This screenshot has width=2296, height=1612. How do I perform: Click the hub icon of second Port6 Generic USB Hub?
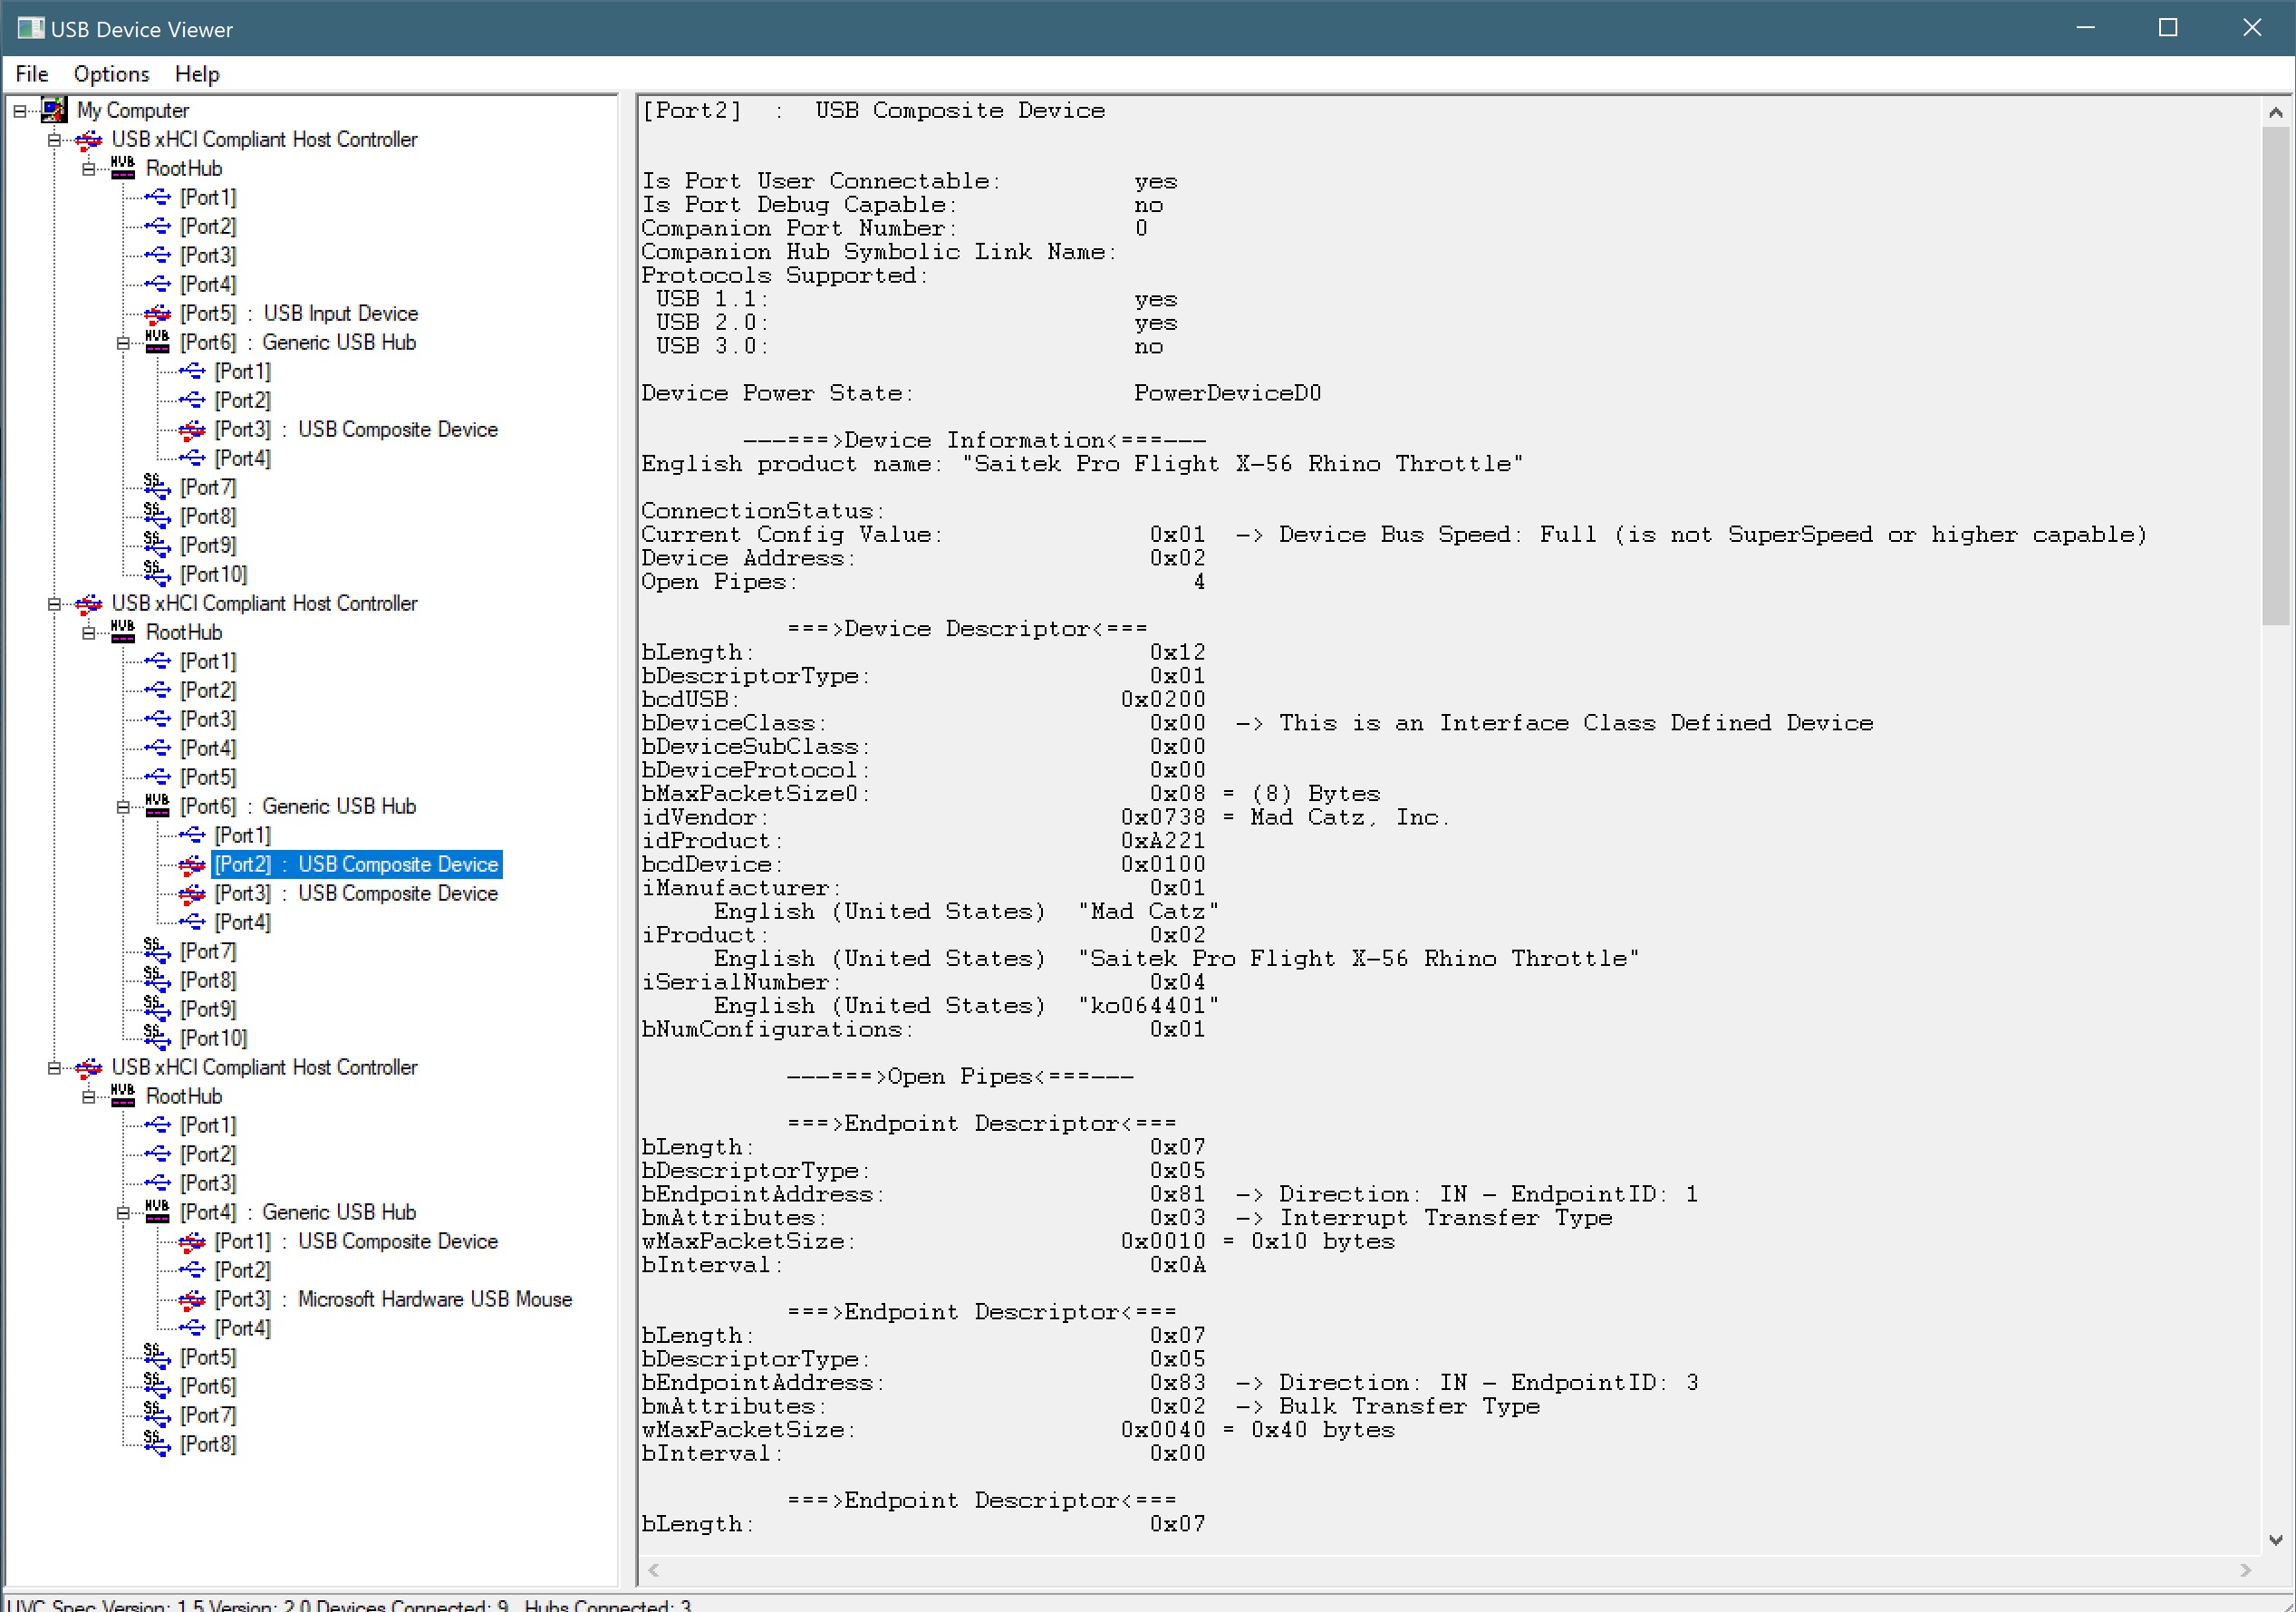coord(157,806)
